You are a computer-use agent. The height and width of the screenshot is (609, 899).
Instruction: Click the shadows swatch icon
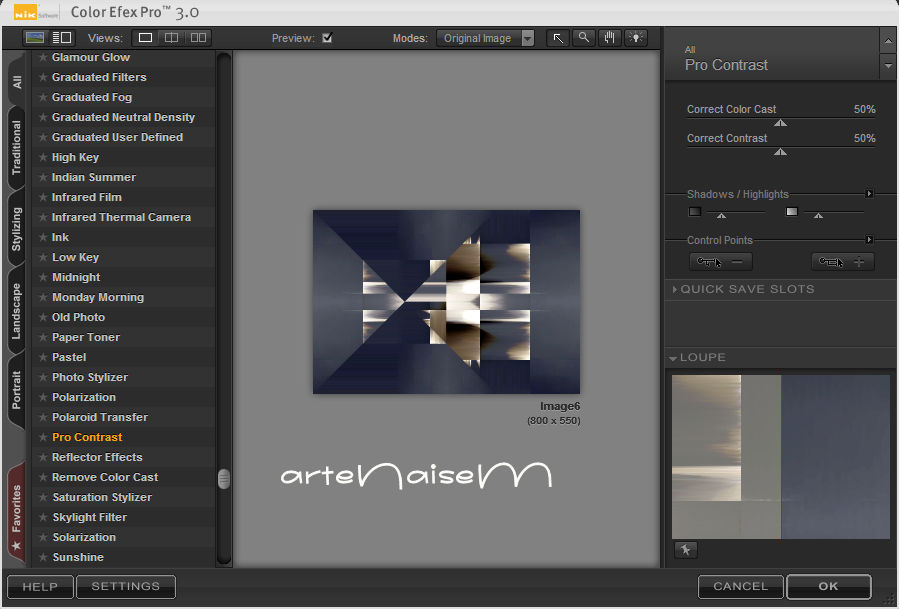(x=695, y=212)
